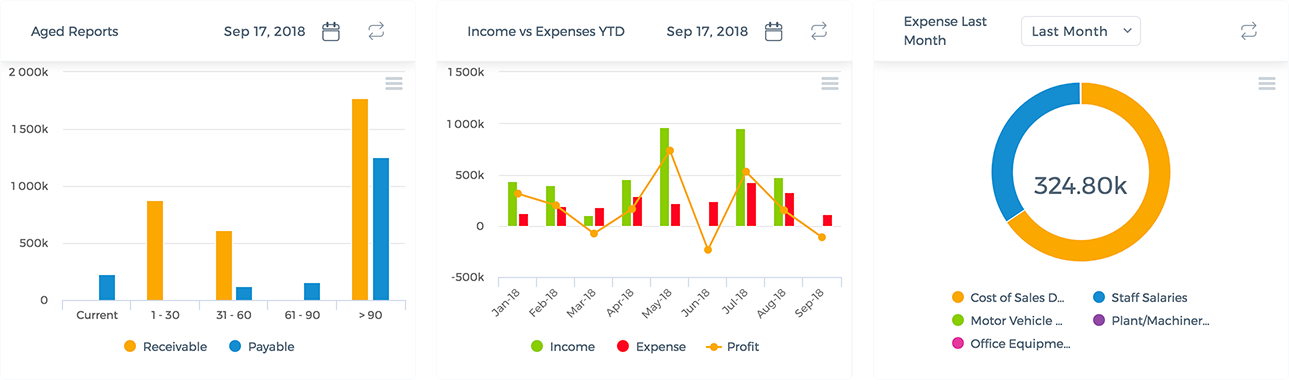Screen dimensions: 1289x380
Task: Toggle the Expense series legend
Action: (651, 347)
